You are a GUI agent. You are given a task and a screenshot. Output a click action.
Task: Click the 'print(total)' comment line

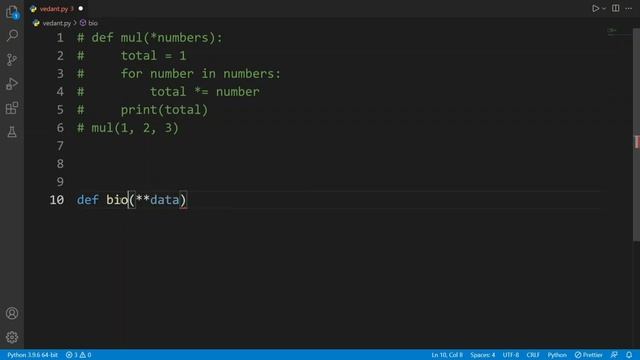[164, 110]
